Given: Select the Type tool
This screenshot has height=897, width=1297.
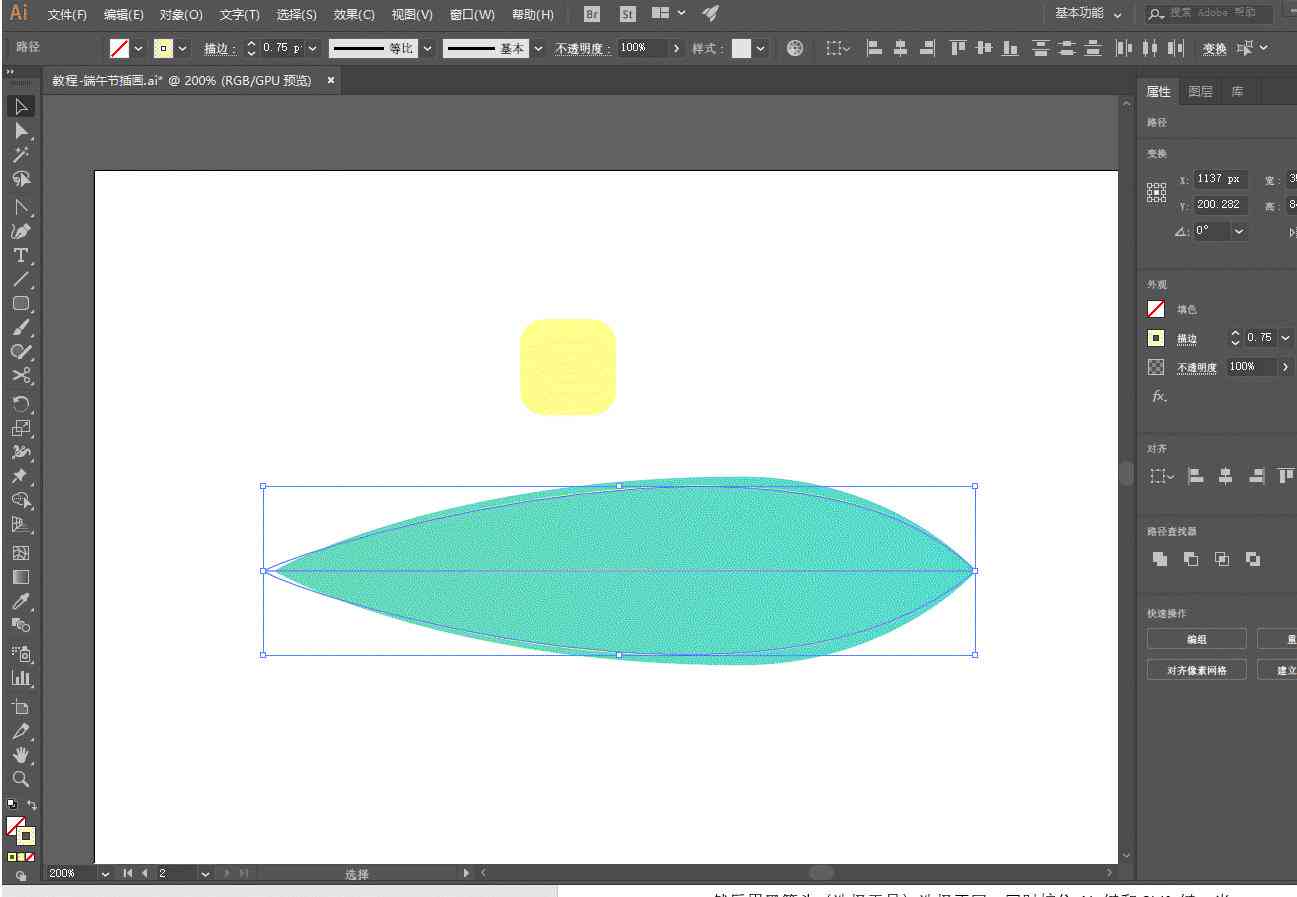Looking at the screenshot, I should point(20,255).
